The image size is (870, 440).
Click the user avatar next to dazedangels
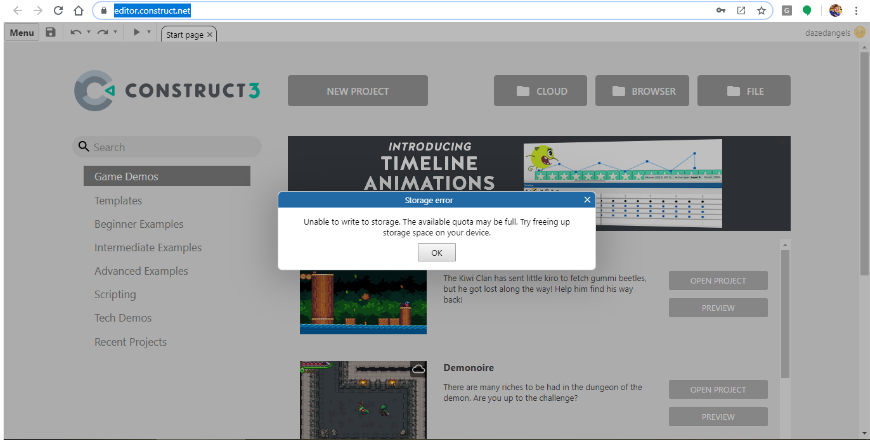(858, 33)
